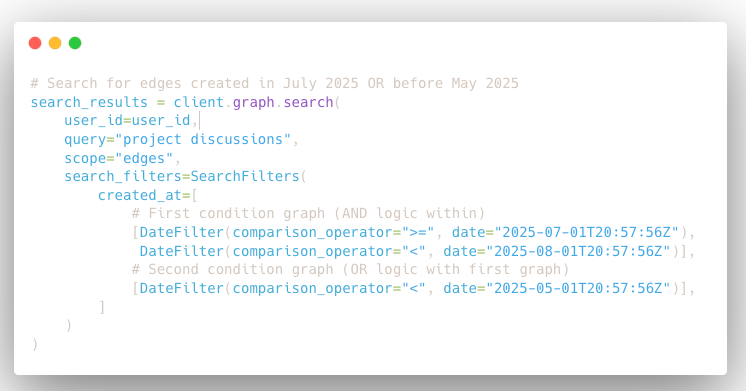
Task: Click the red close window button
Action: [x=35, y=43]
